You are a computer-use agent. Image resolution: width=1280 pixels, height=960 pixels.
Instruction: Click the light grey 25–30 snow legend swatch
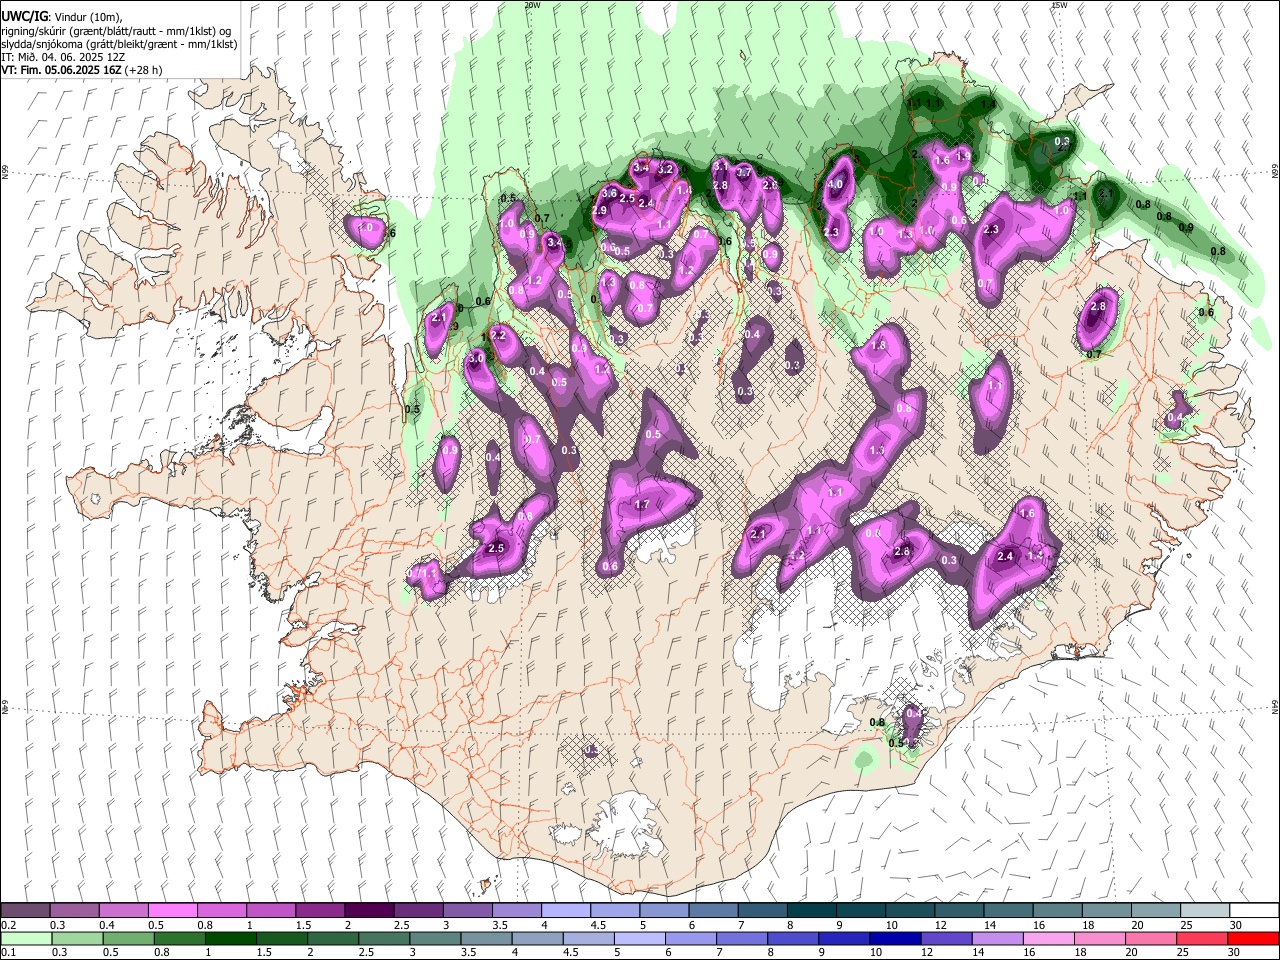click(1205, 910)
